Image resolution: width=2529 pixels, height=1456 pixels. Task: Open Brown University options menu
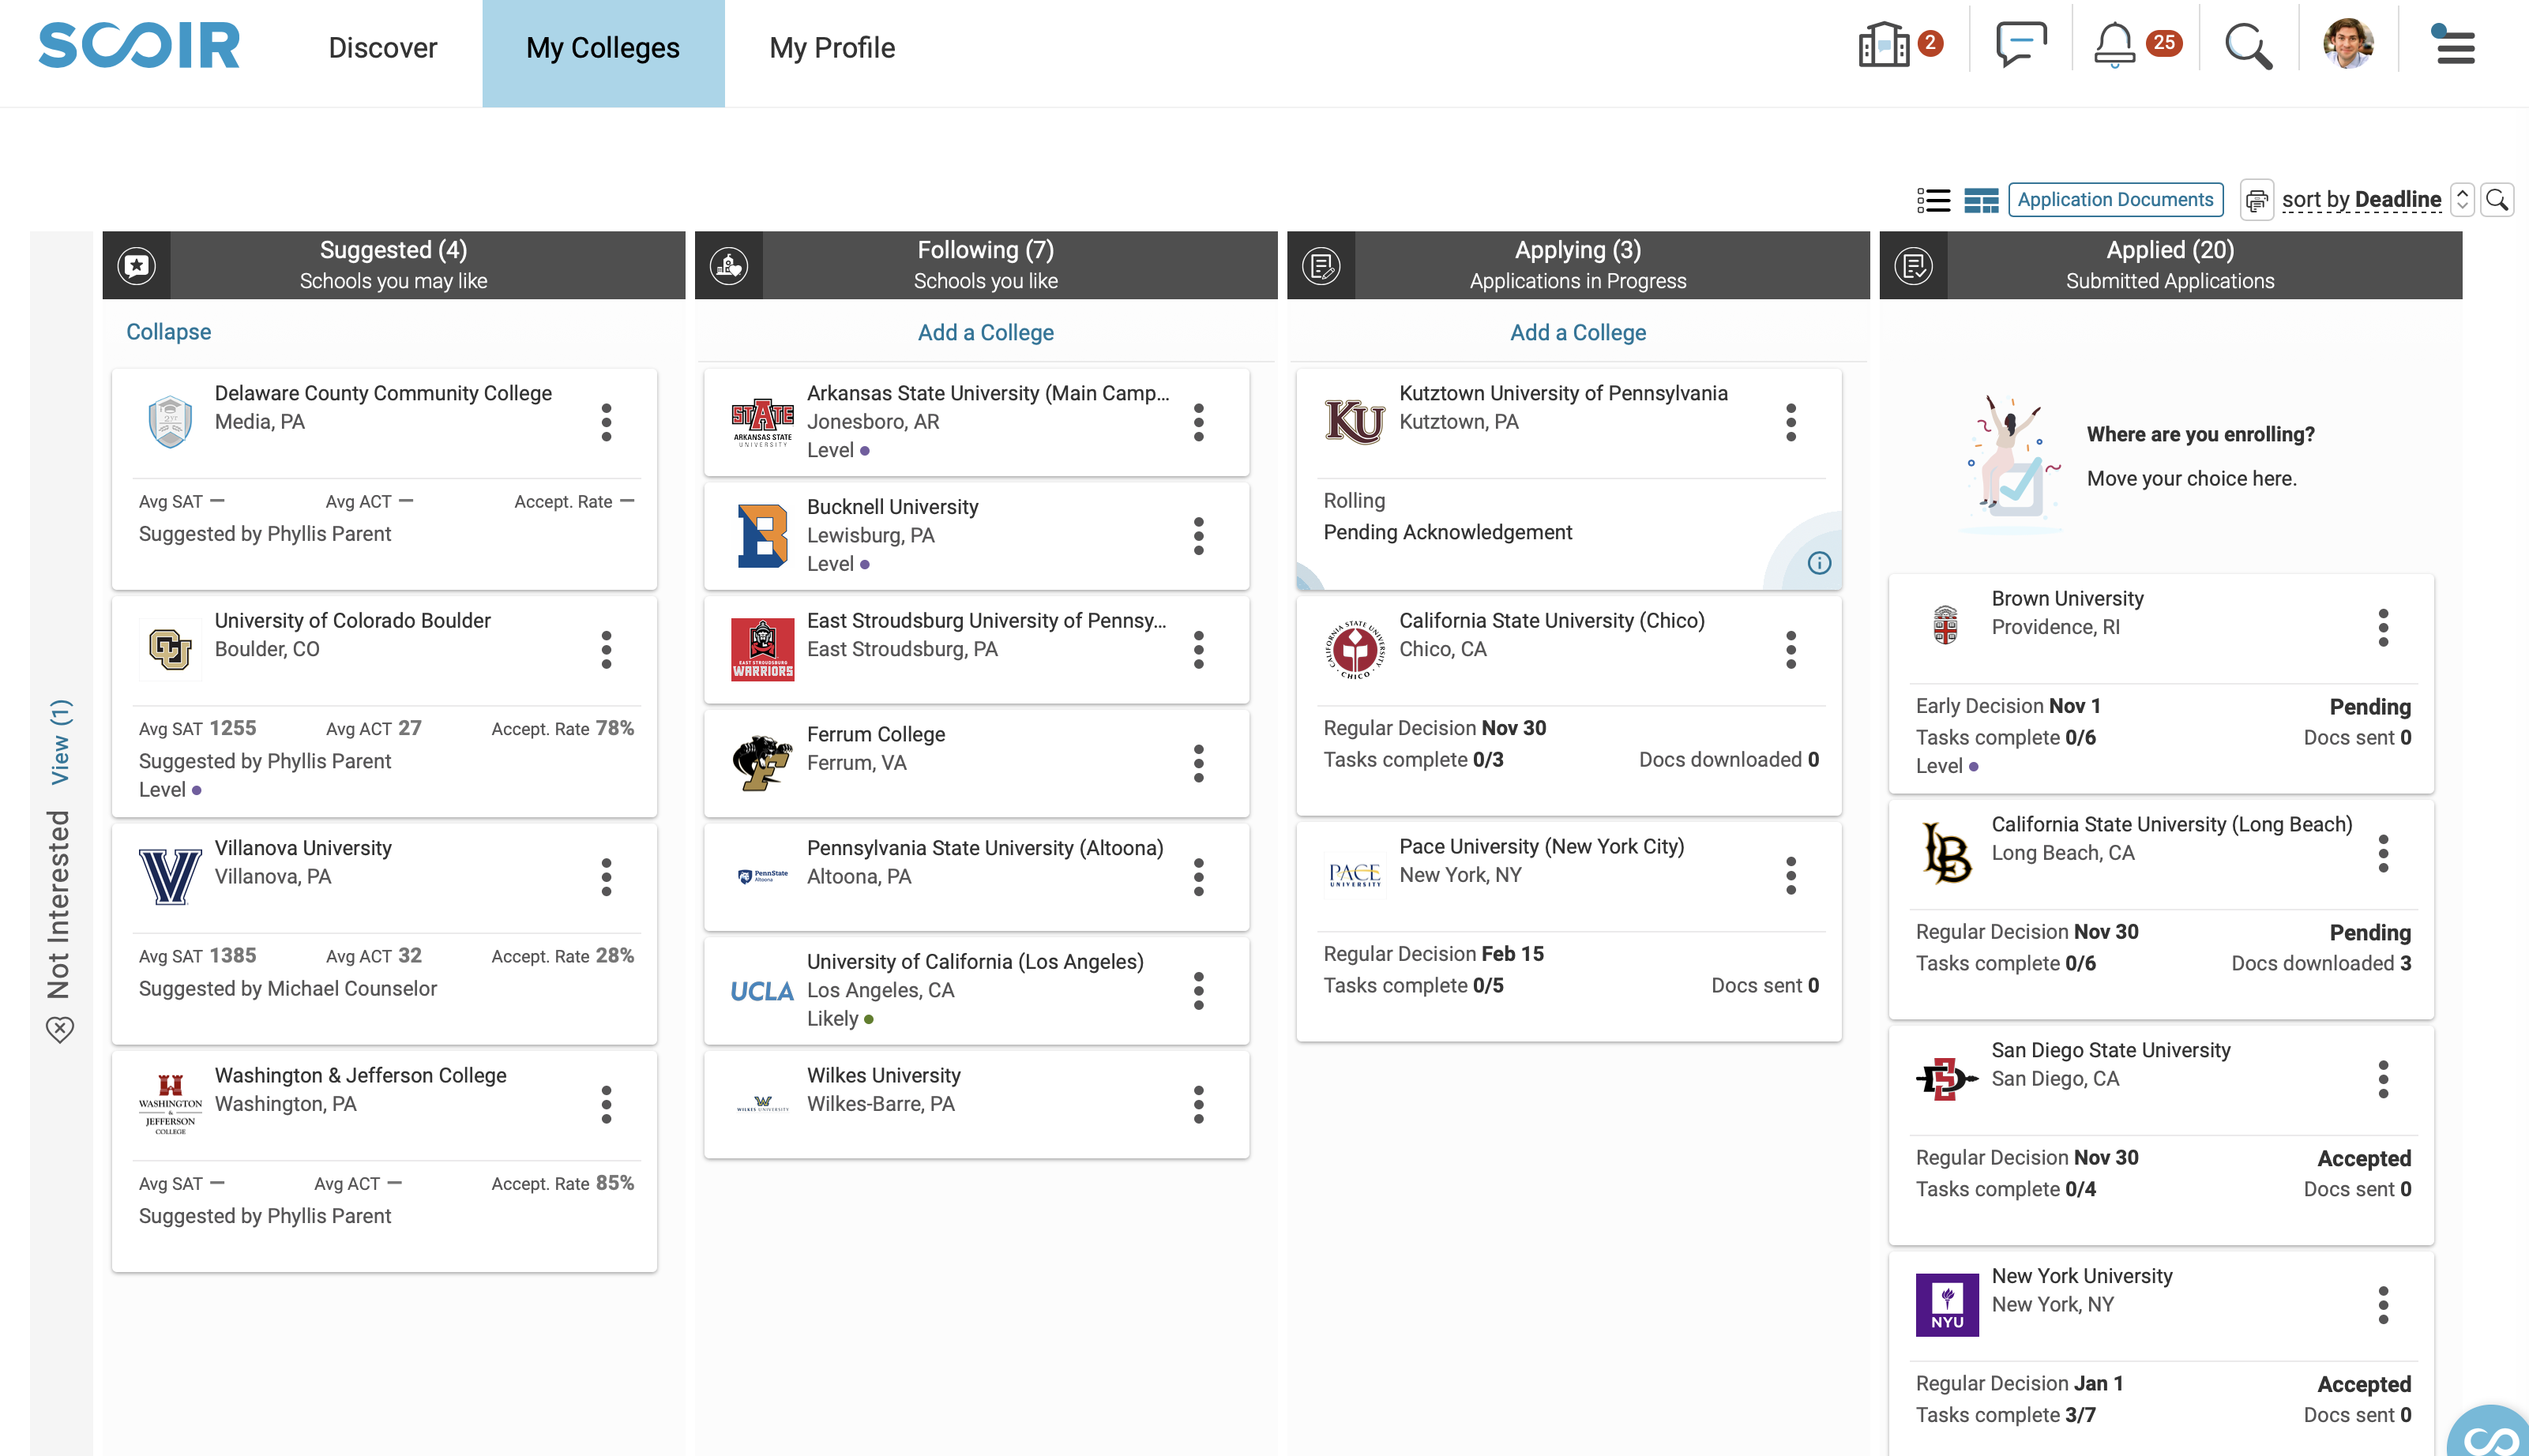[2383, 628]
